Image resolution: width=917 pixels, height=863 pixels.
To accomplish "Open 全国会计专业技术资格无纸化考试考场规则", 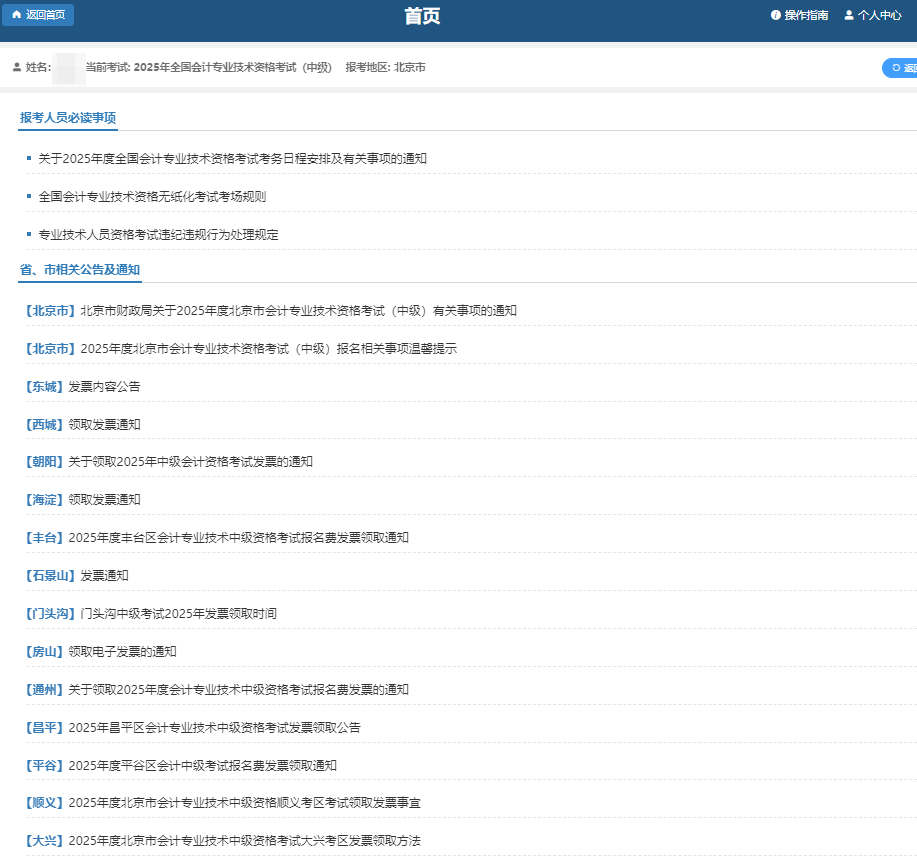I will [152, 196].
